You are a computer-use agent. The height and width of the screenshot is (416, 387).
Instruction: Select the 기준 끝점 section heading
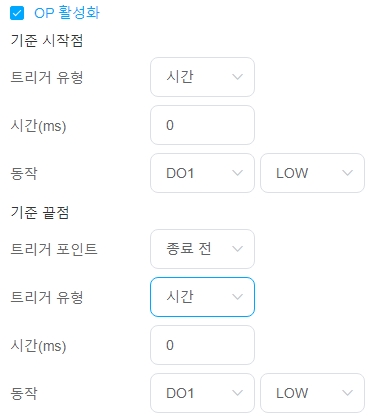(x=40, y=213)
